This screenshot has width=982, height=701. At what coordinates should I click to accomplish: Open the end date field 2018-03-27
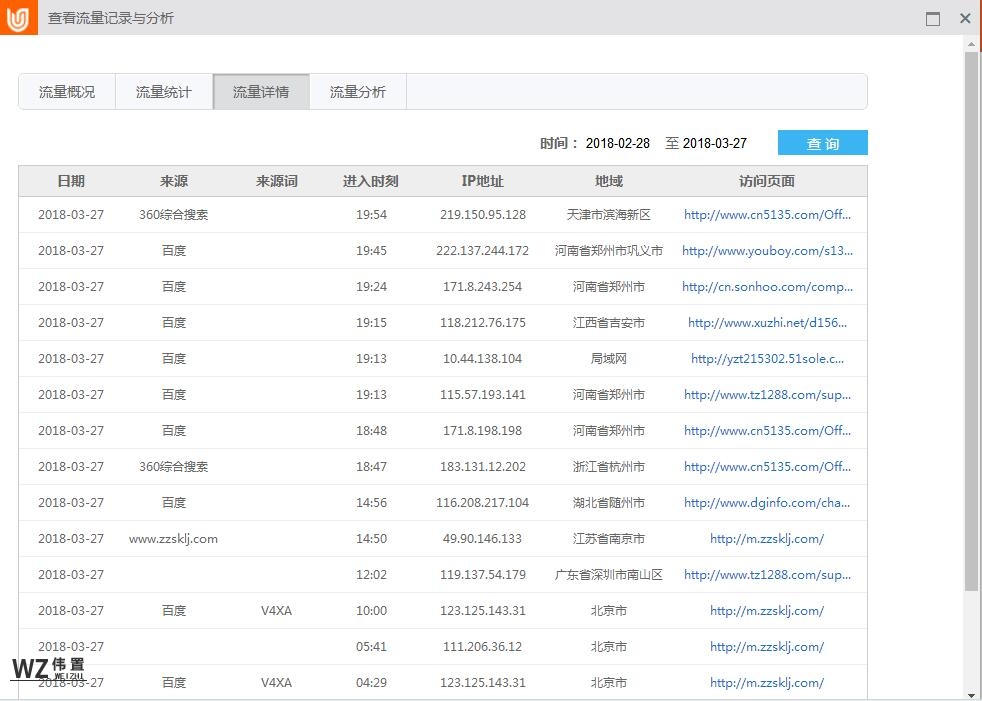[x=715, y=142]
